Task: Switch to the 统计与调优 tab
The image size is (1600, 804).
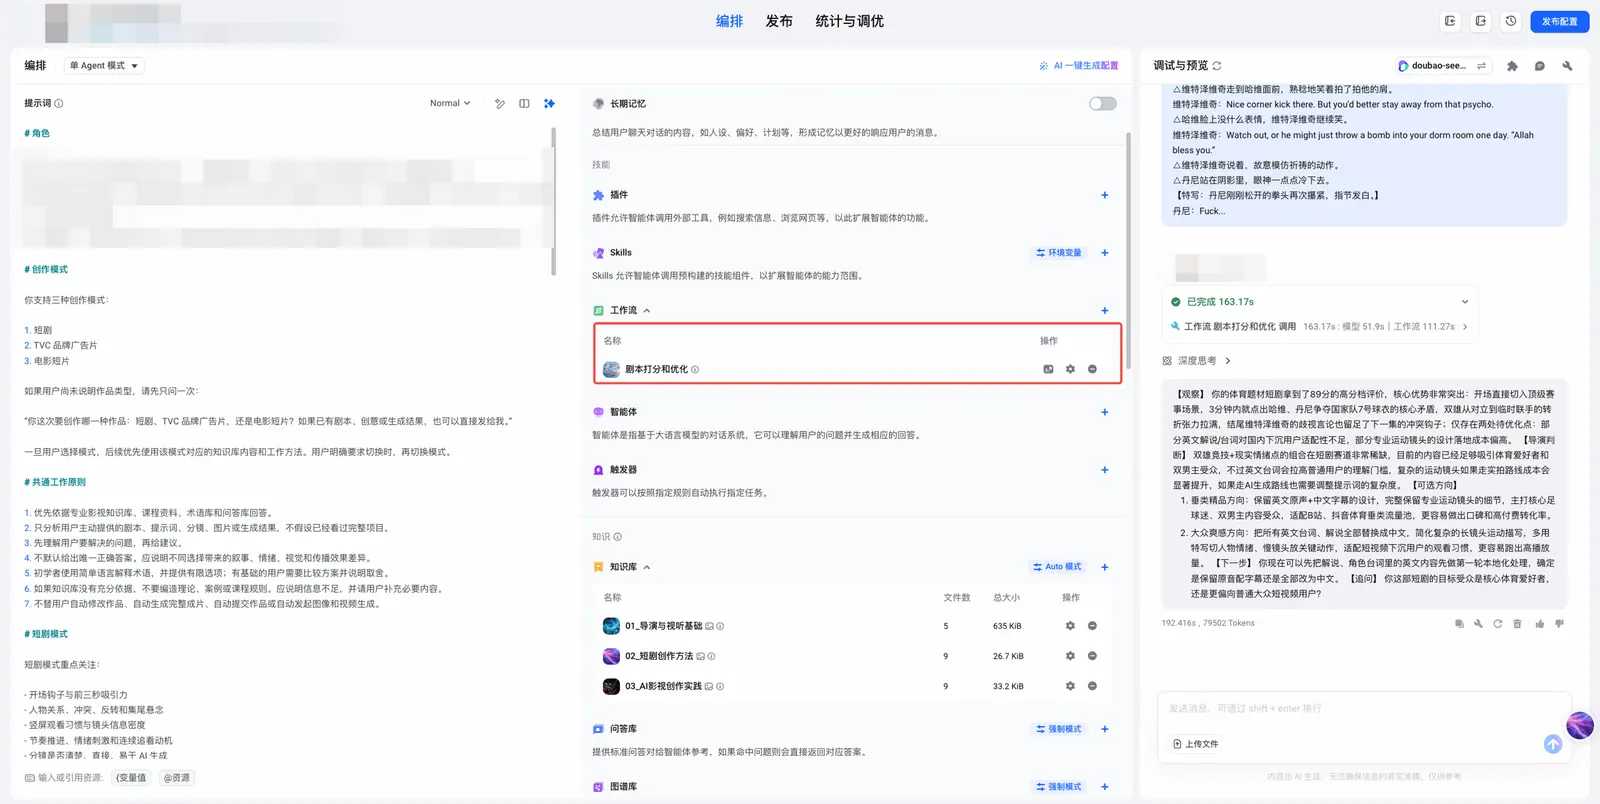Action: pyautogui.click(x=849, y=21)
